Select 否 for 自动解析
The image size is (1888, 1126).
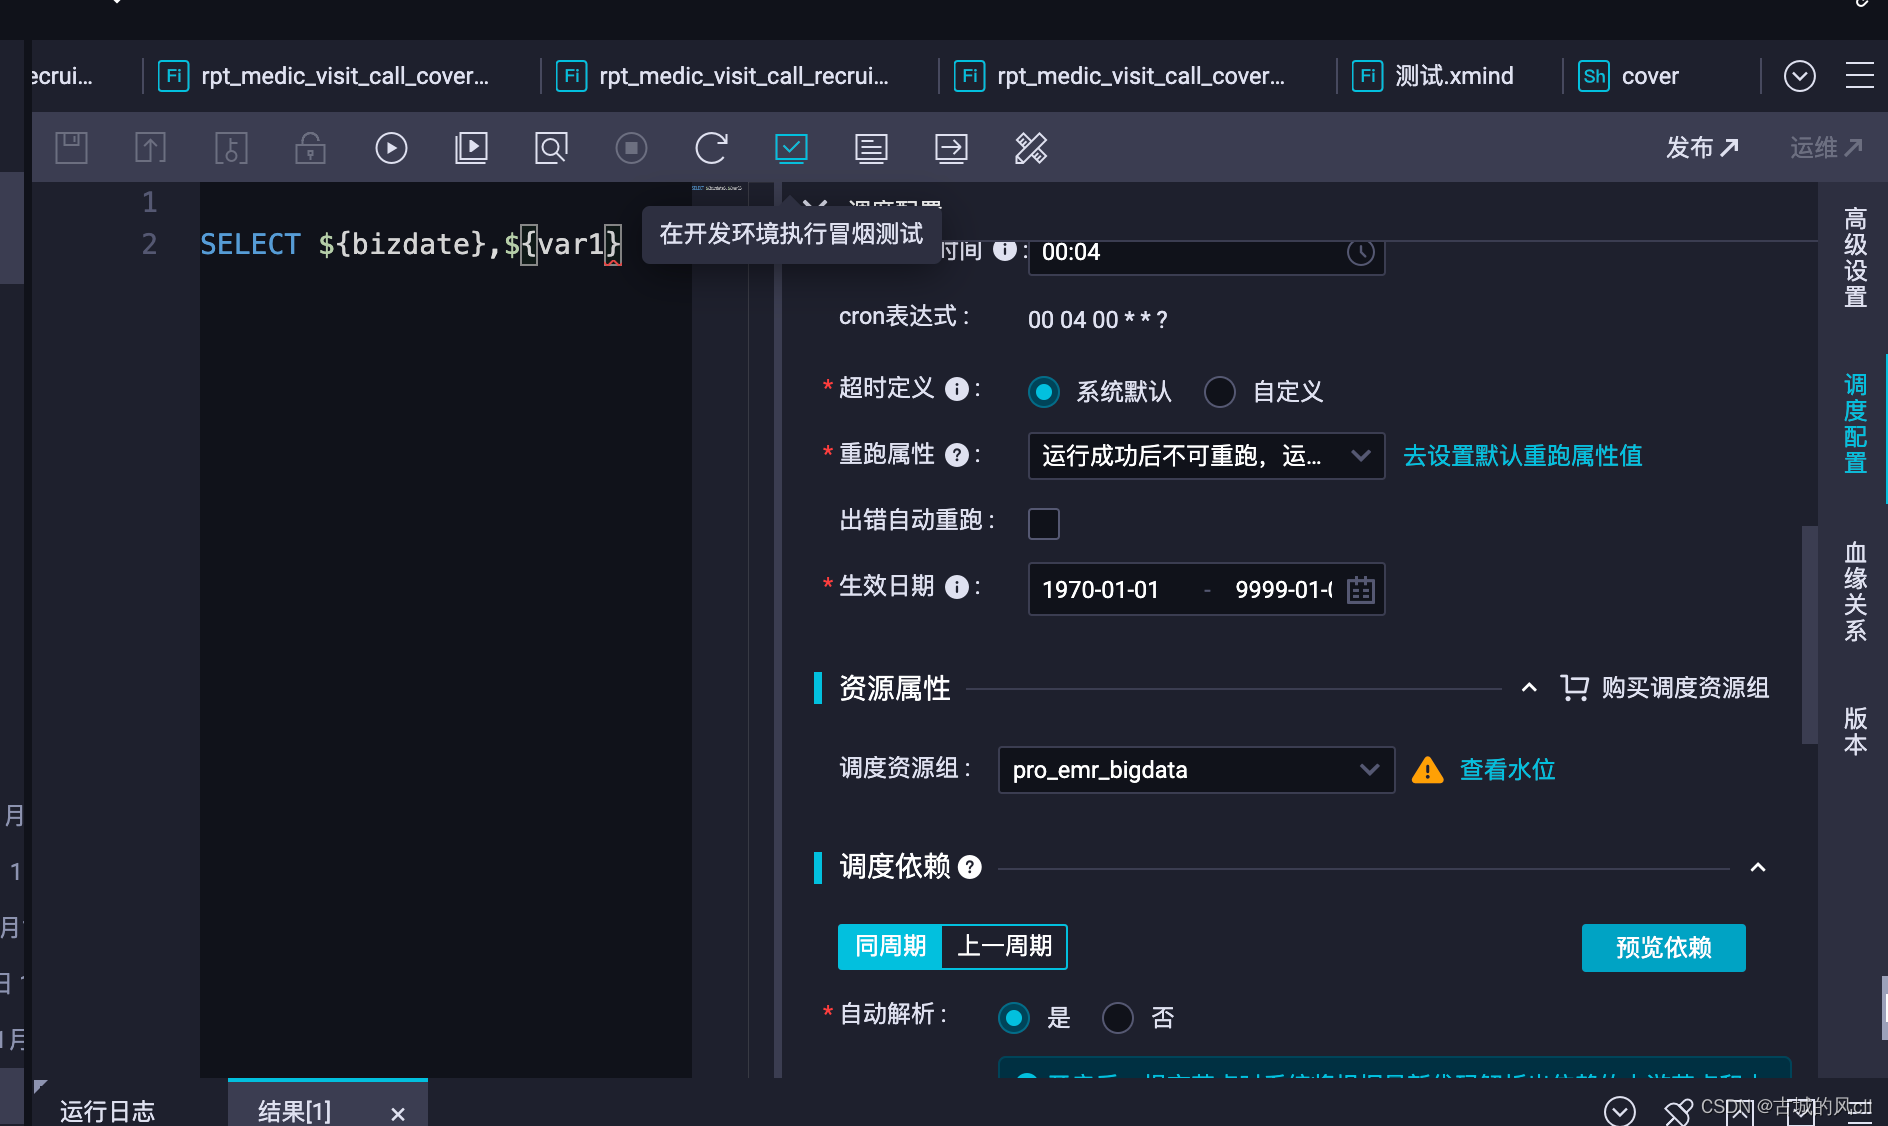tap(1118, 1017)
